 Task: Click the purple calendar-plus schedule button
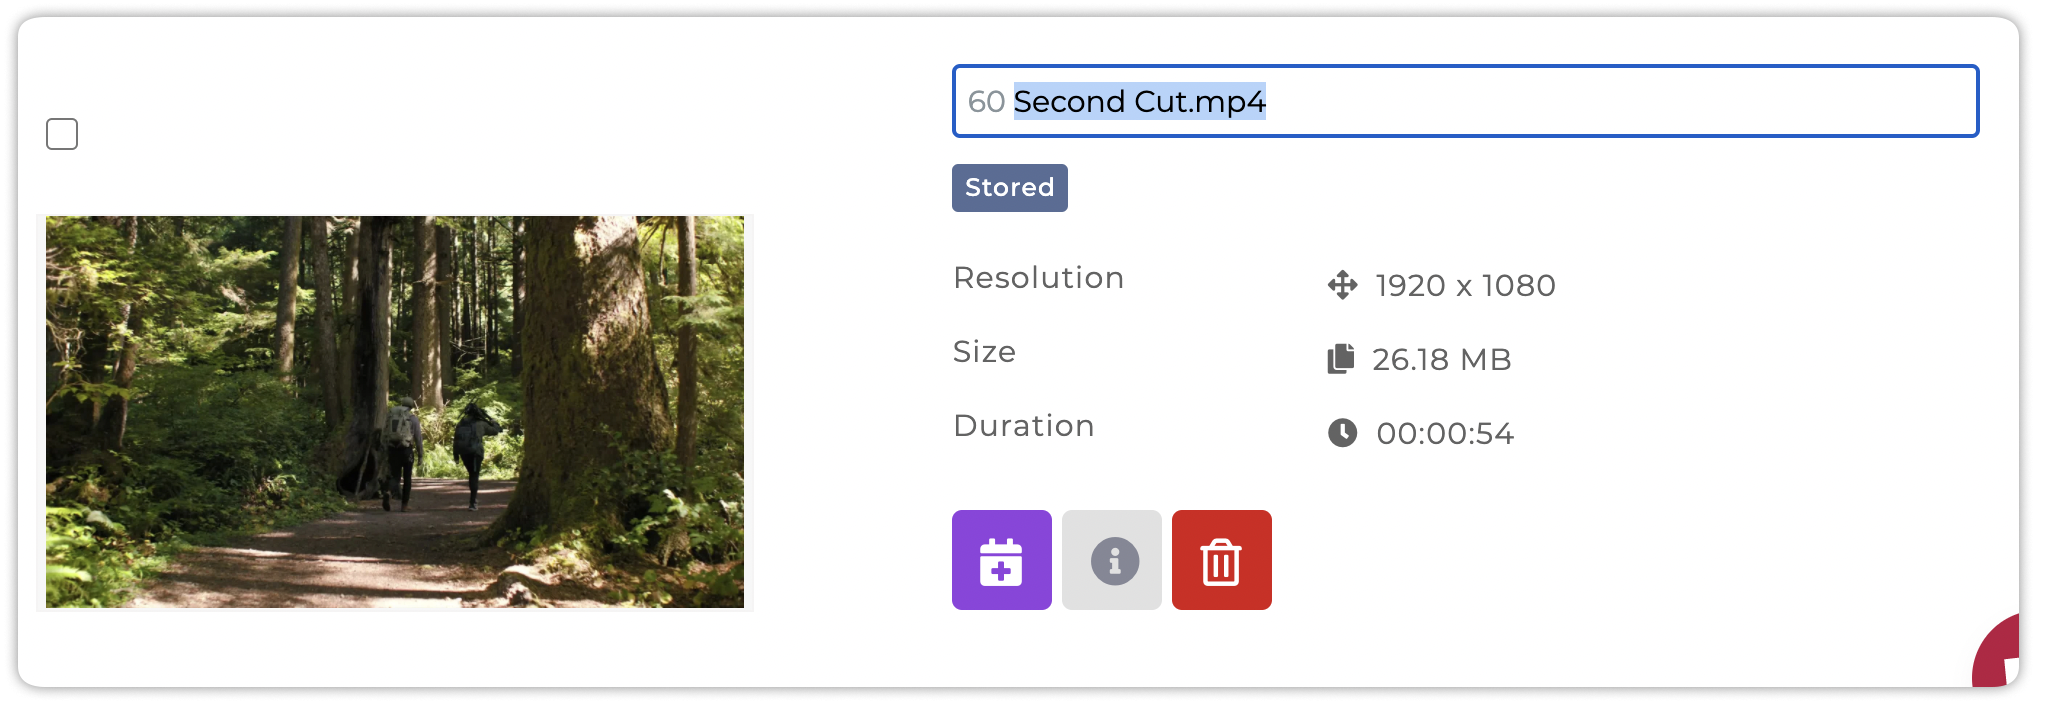1001,560
